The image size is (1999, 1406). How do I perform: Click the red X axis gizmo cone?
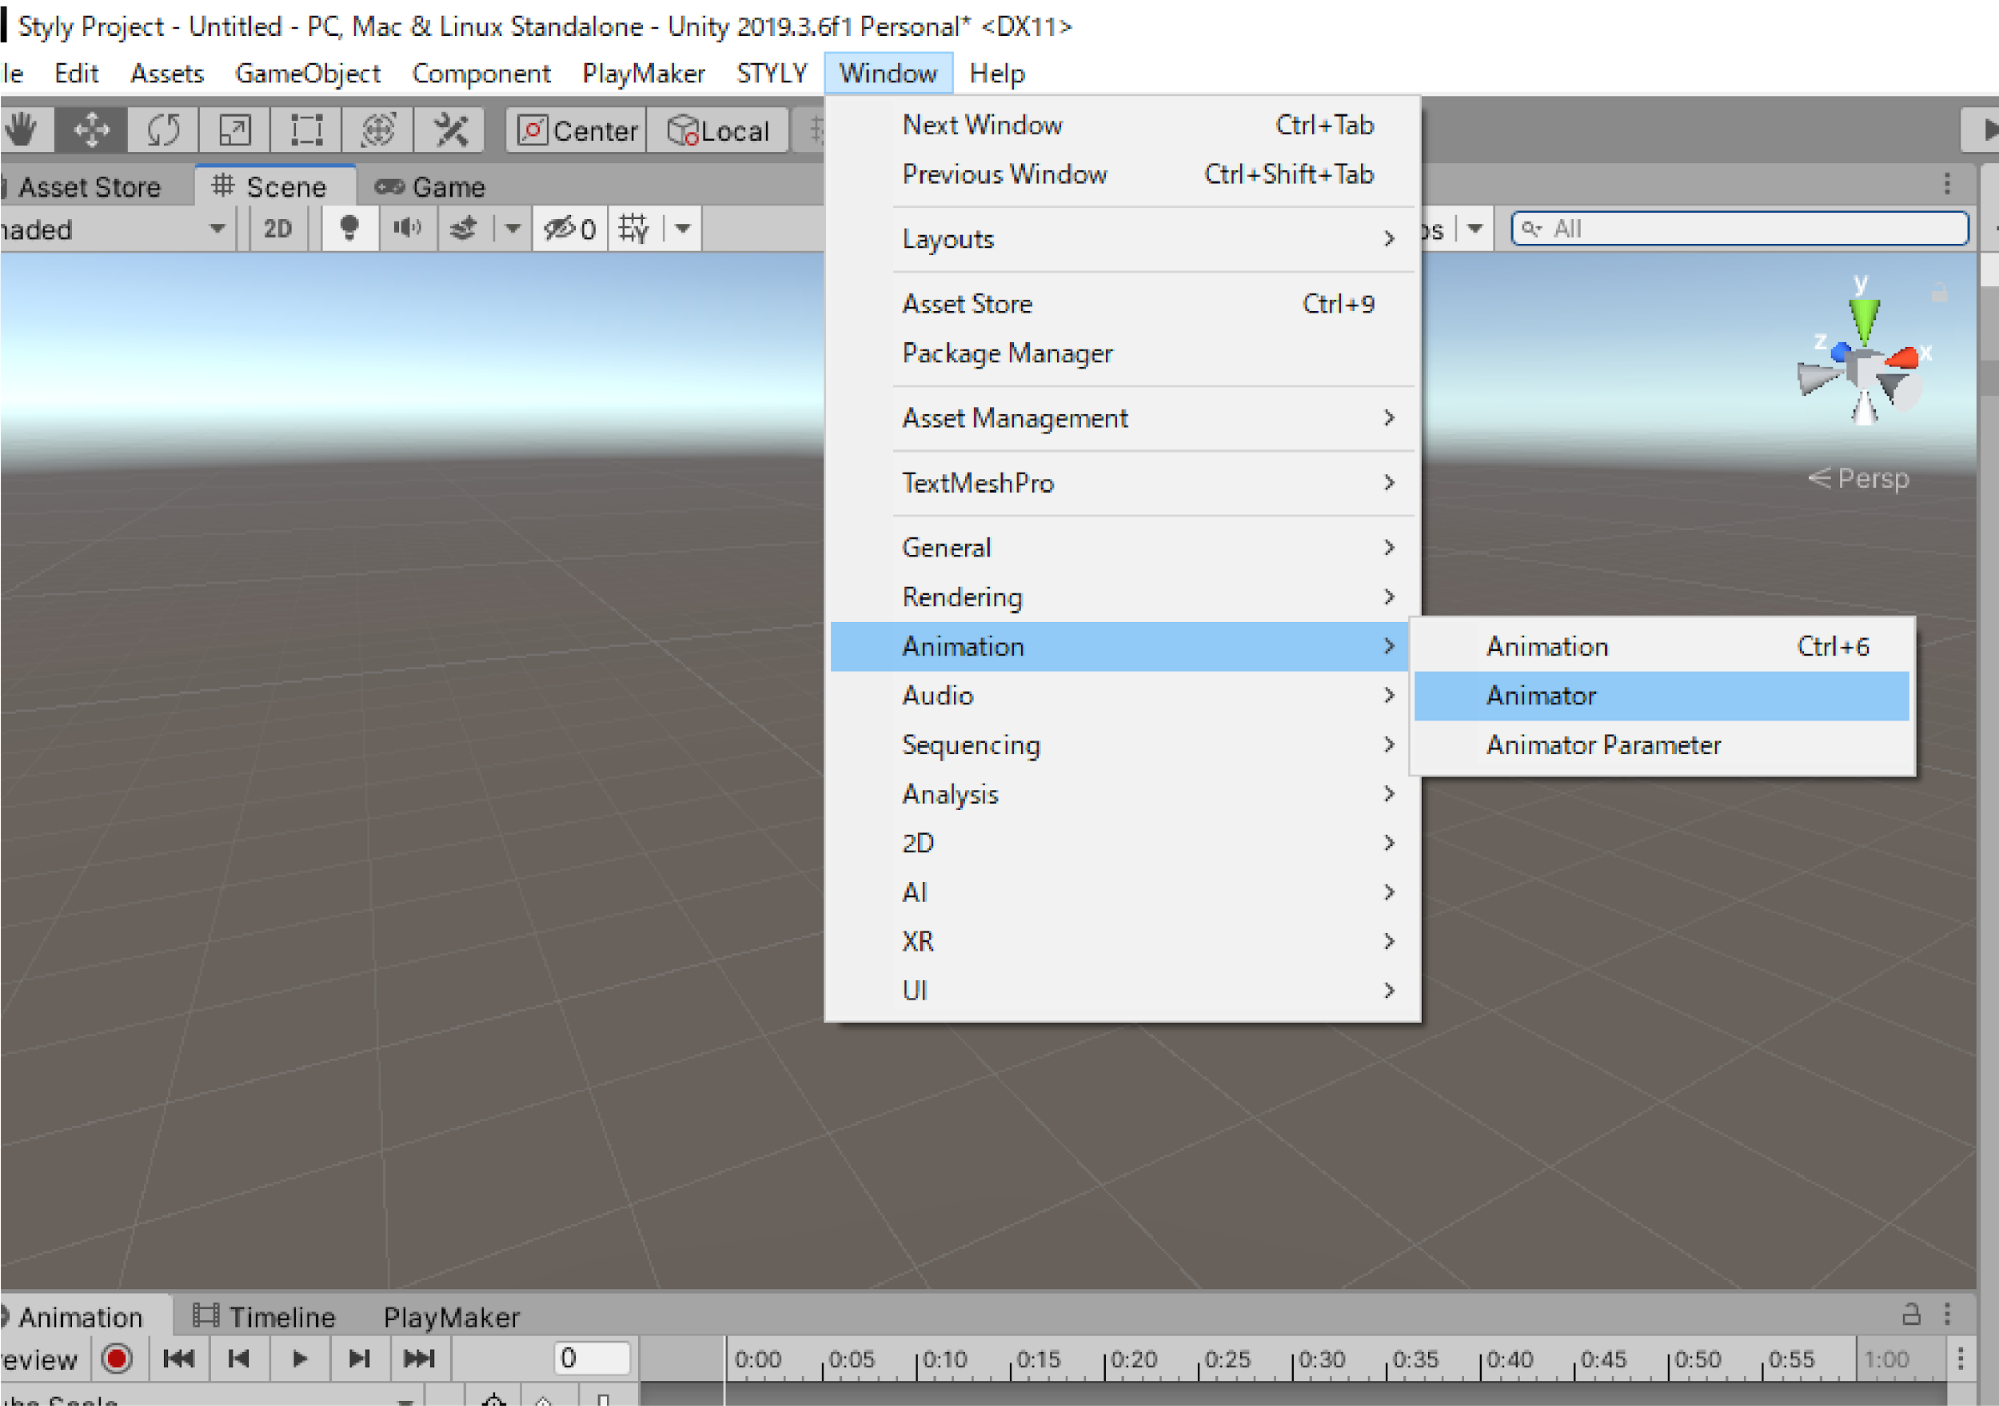coord(1902,358)
